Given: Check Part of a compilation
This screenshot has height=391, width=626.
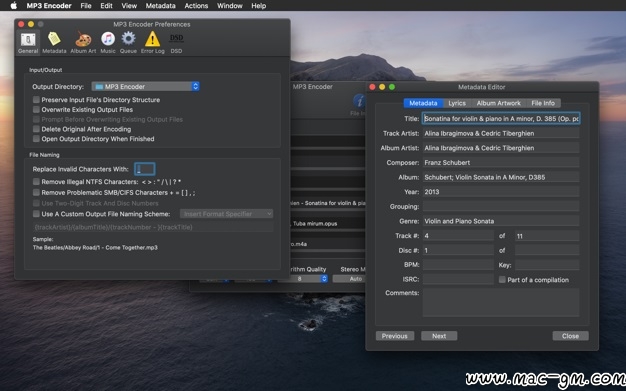Looking at the screenshot, I should [x=502, y=280].
